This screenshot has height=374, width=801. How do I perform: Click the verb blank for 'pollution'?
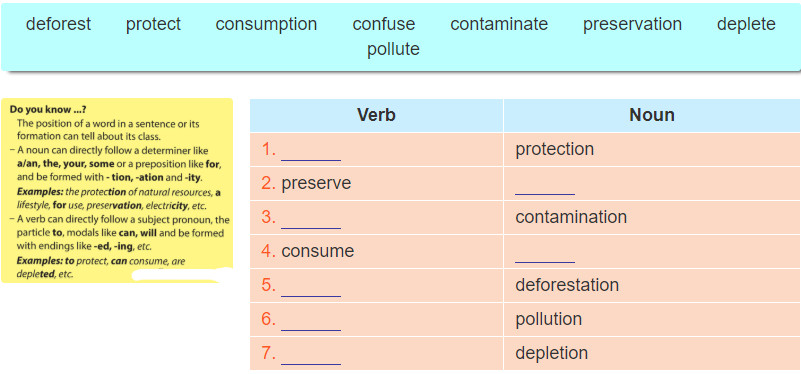pyautogui.click(x=311, y=321)
